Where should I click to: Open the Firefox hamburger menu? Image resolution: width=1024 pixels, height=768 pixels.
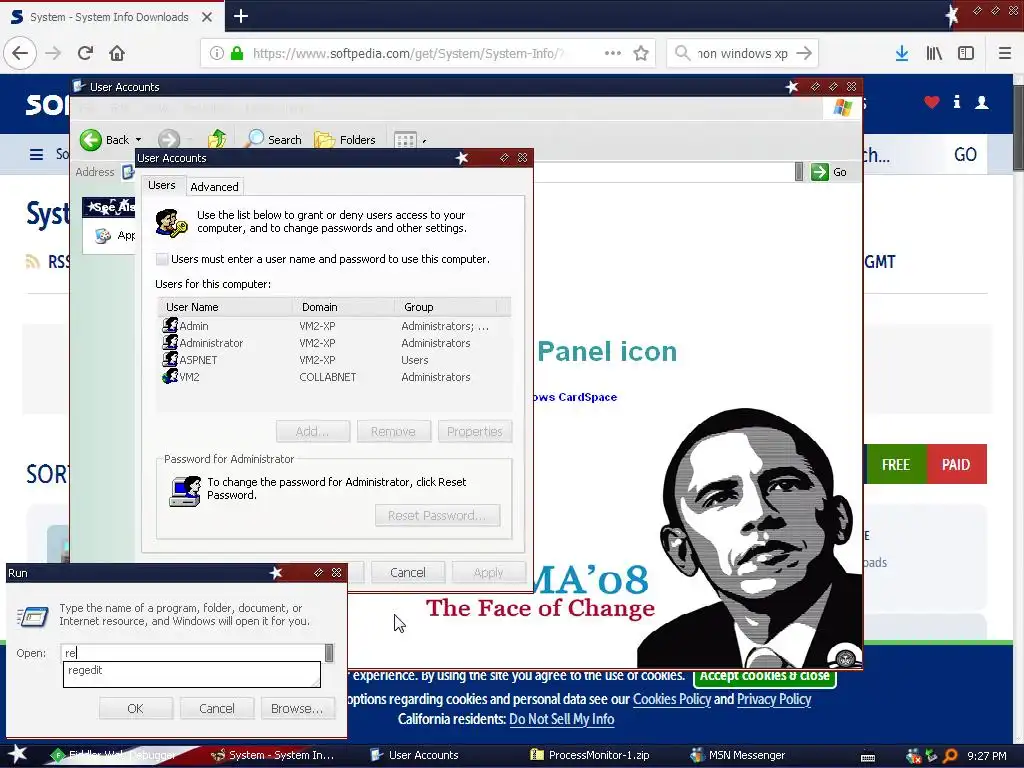pos(1004,53)
